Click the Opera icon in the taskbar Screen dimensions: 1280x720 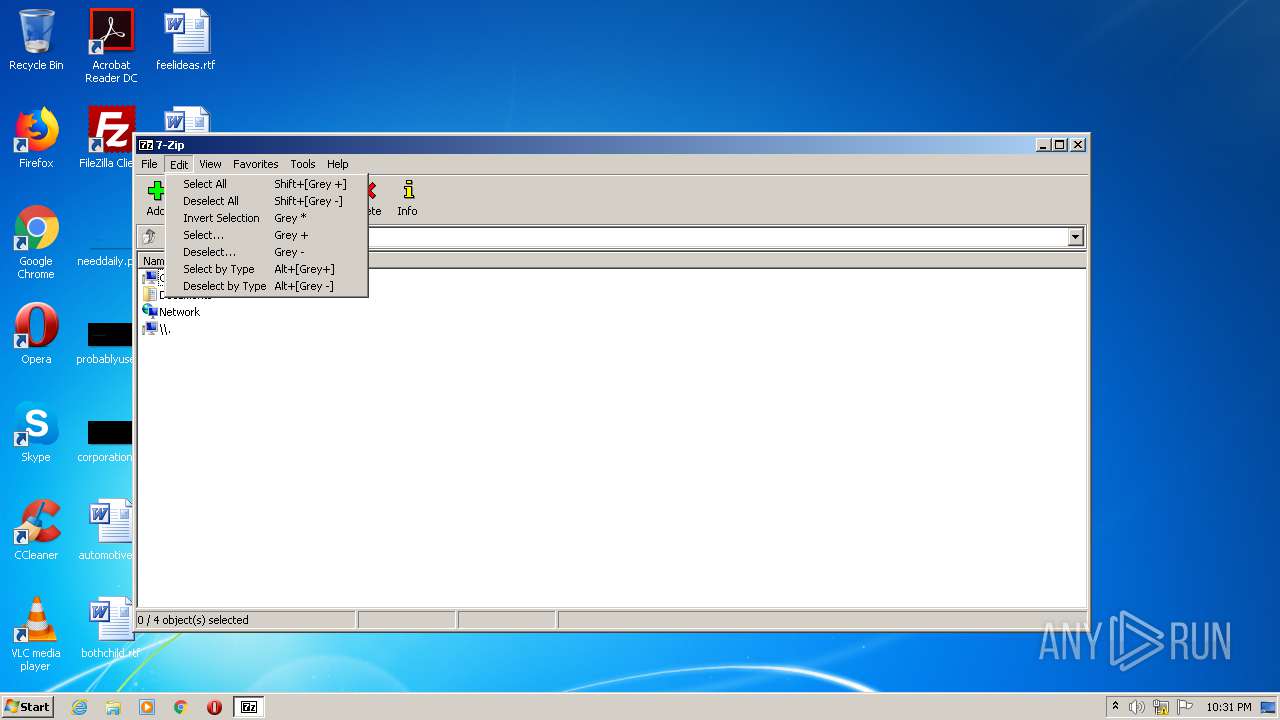tap(214, 707)
